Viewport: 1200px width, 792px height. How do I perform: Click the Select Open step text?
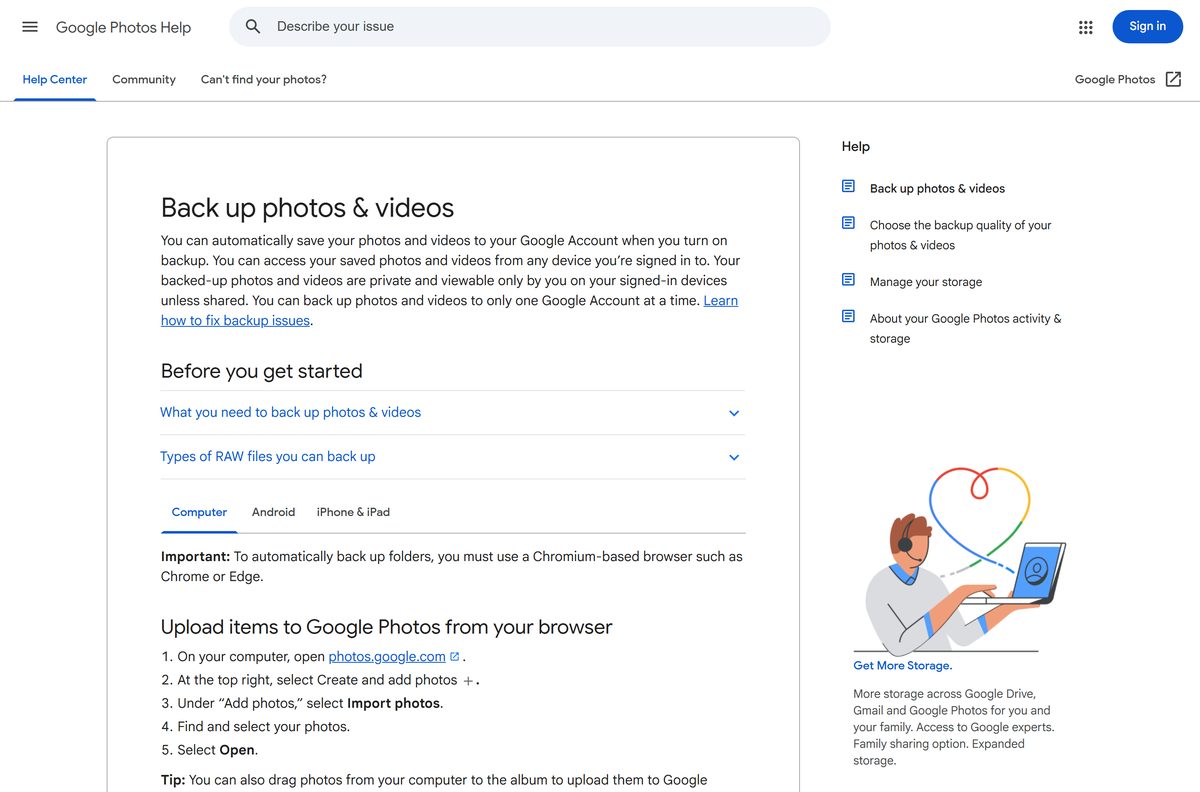(217, 750)
